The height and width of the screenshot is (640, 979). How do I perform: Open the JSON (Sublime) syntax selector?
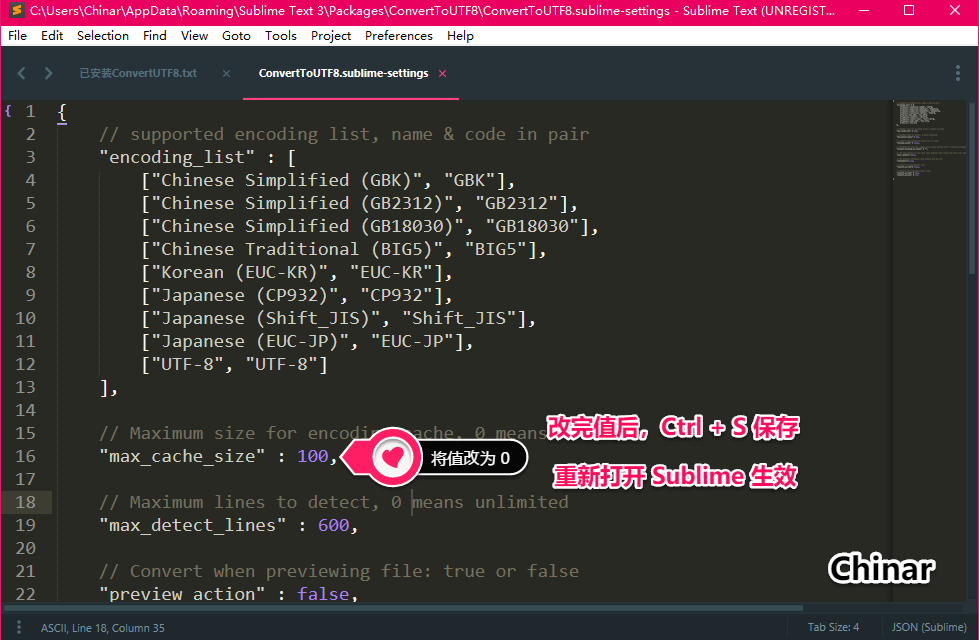coord(929,626)
